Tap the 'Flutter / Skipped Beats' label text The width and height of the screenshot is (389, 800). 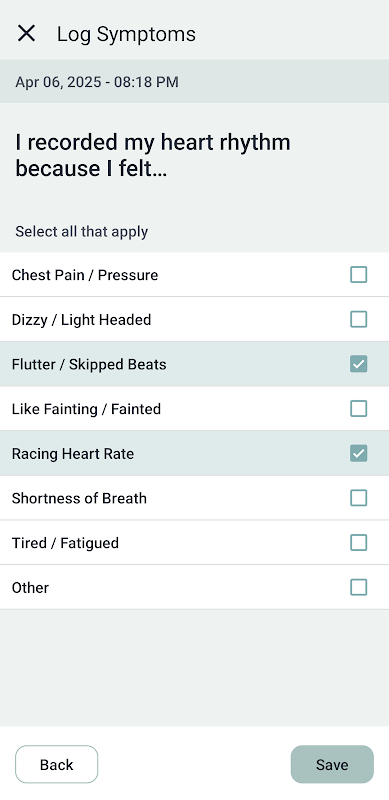(x=89, y=364)
